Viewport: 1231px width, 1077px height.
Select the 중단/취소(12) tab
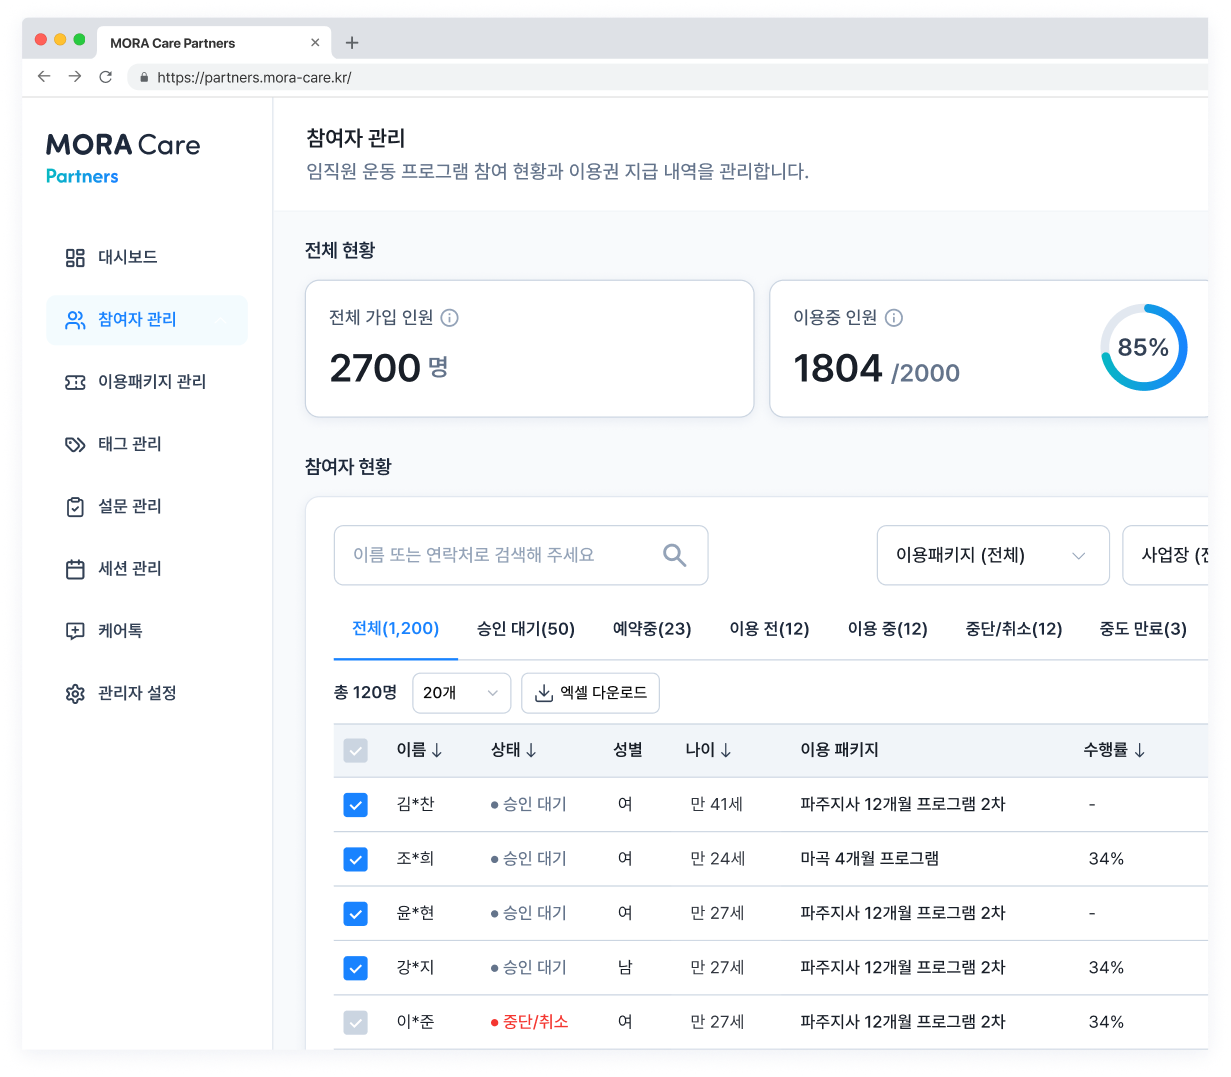[x=1014, y=629]
